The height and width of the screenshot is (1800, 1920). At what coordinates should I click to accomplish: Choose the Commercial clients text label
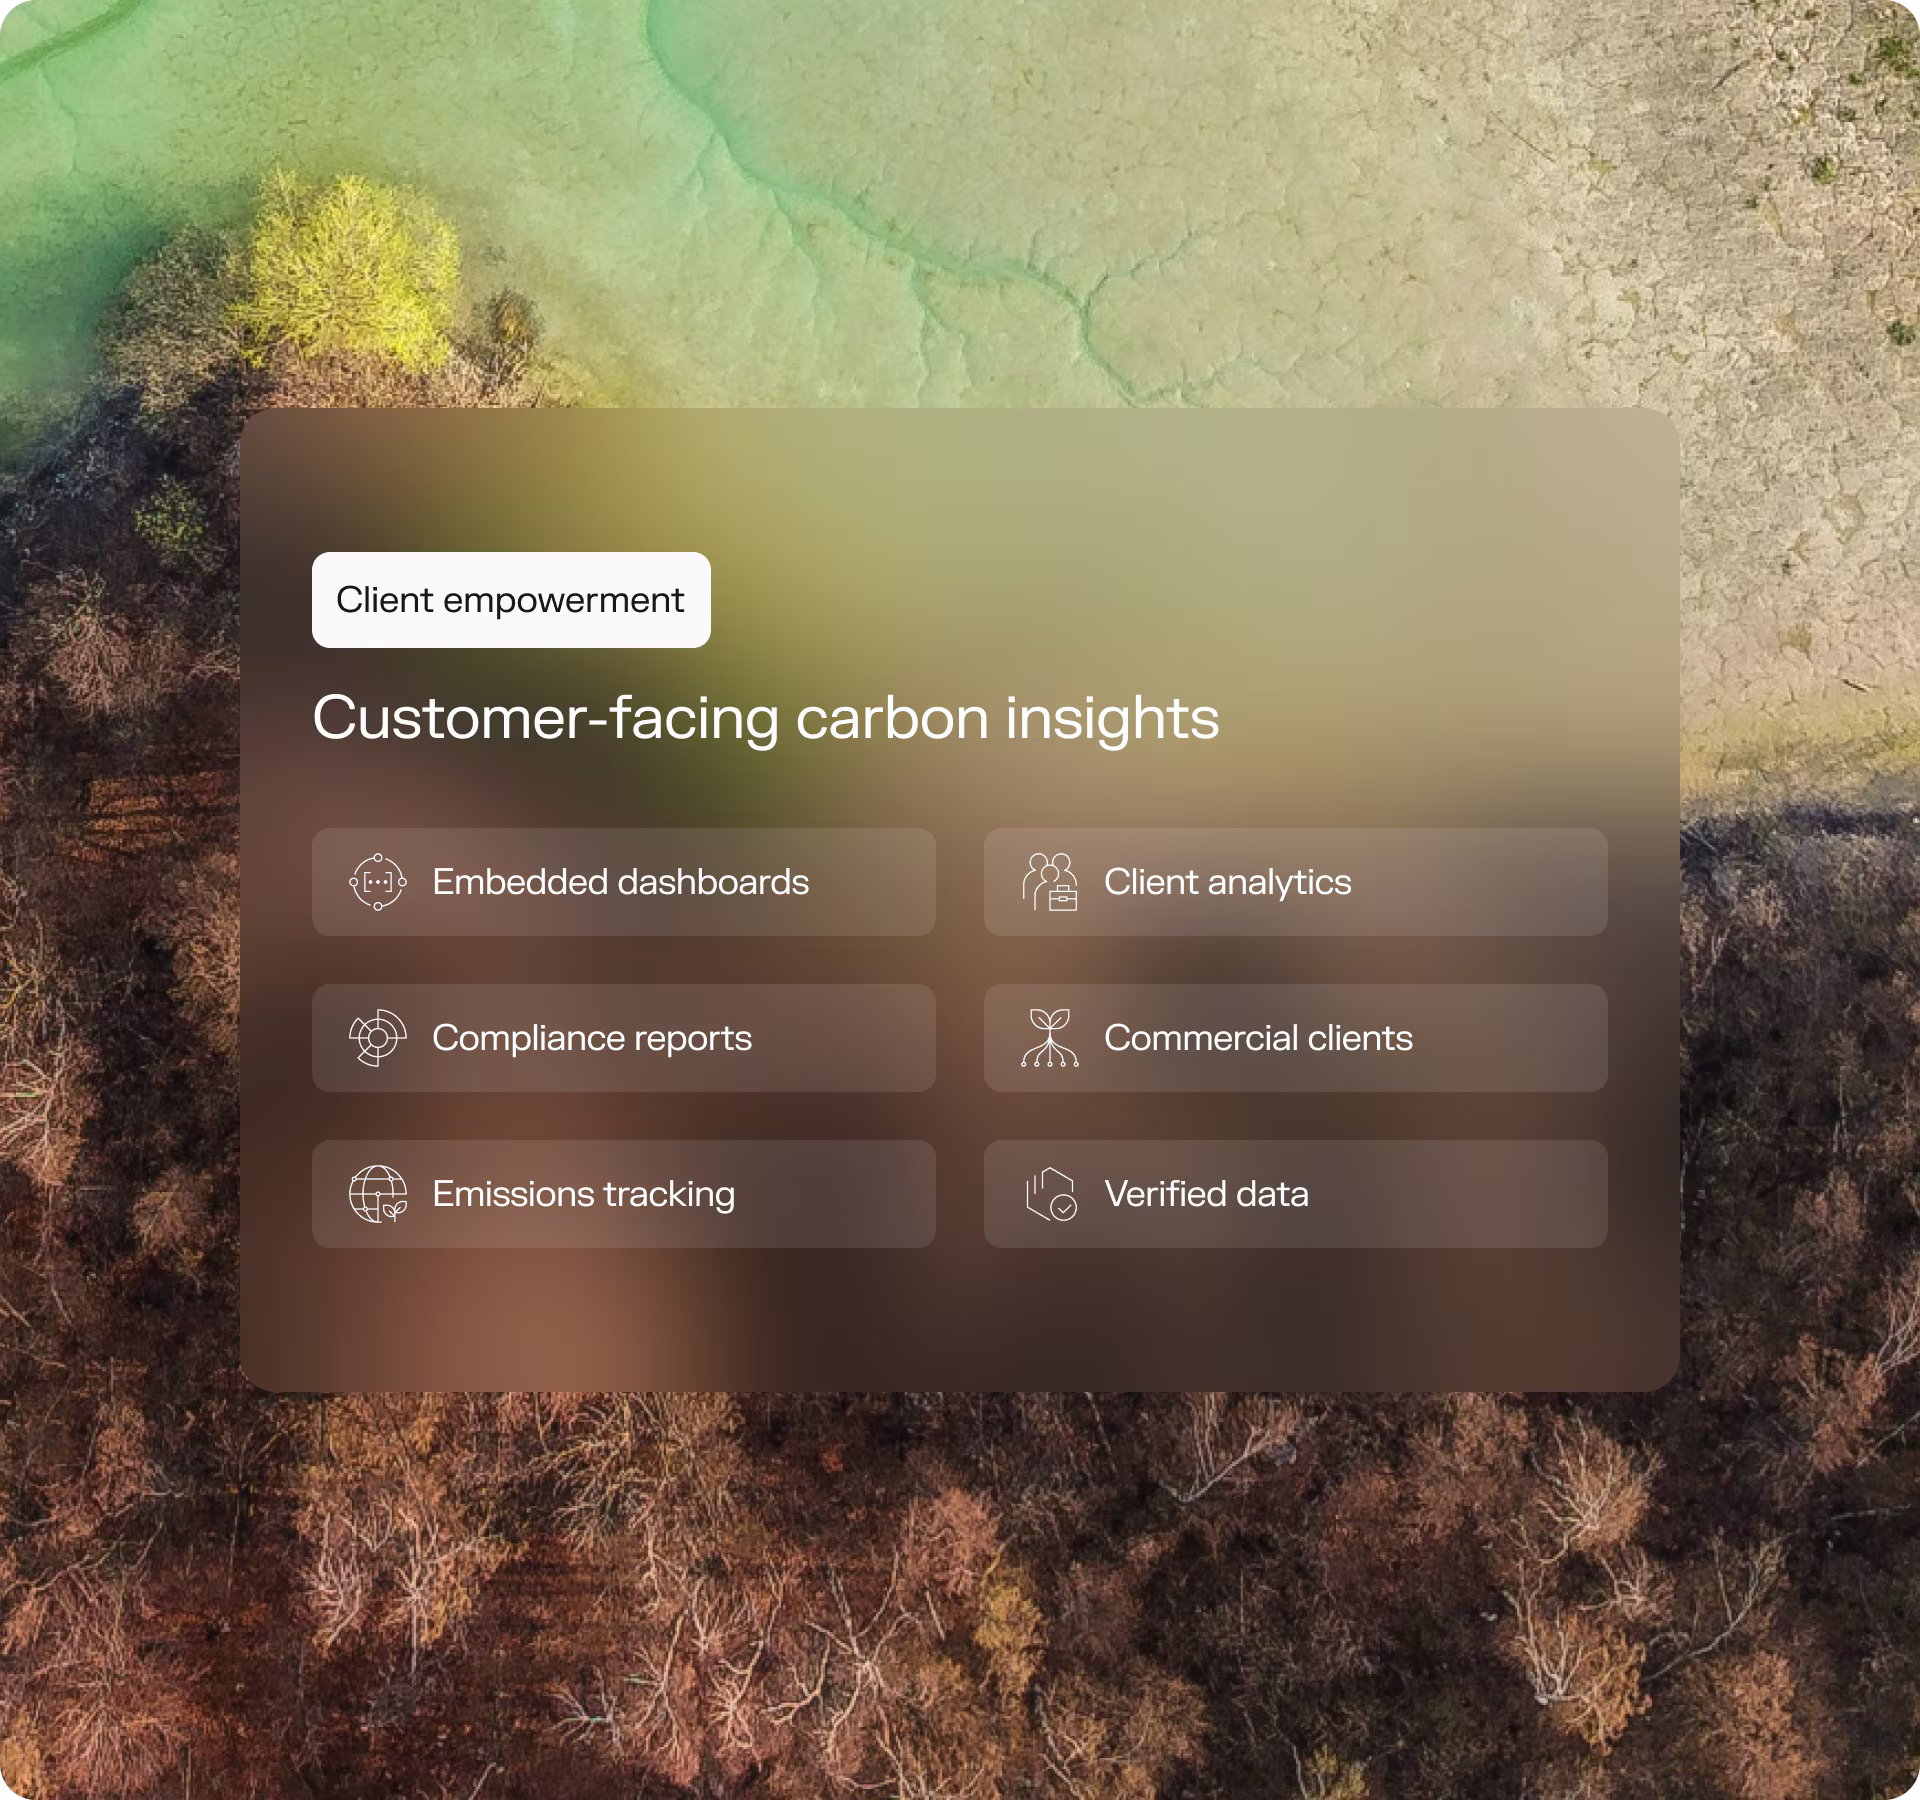(1258, 1038)
